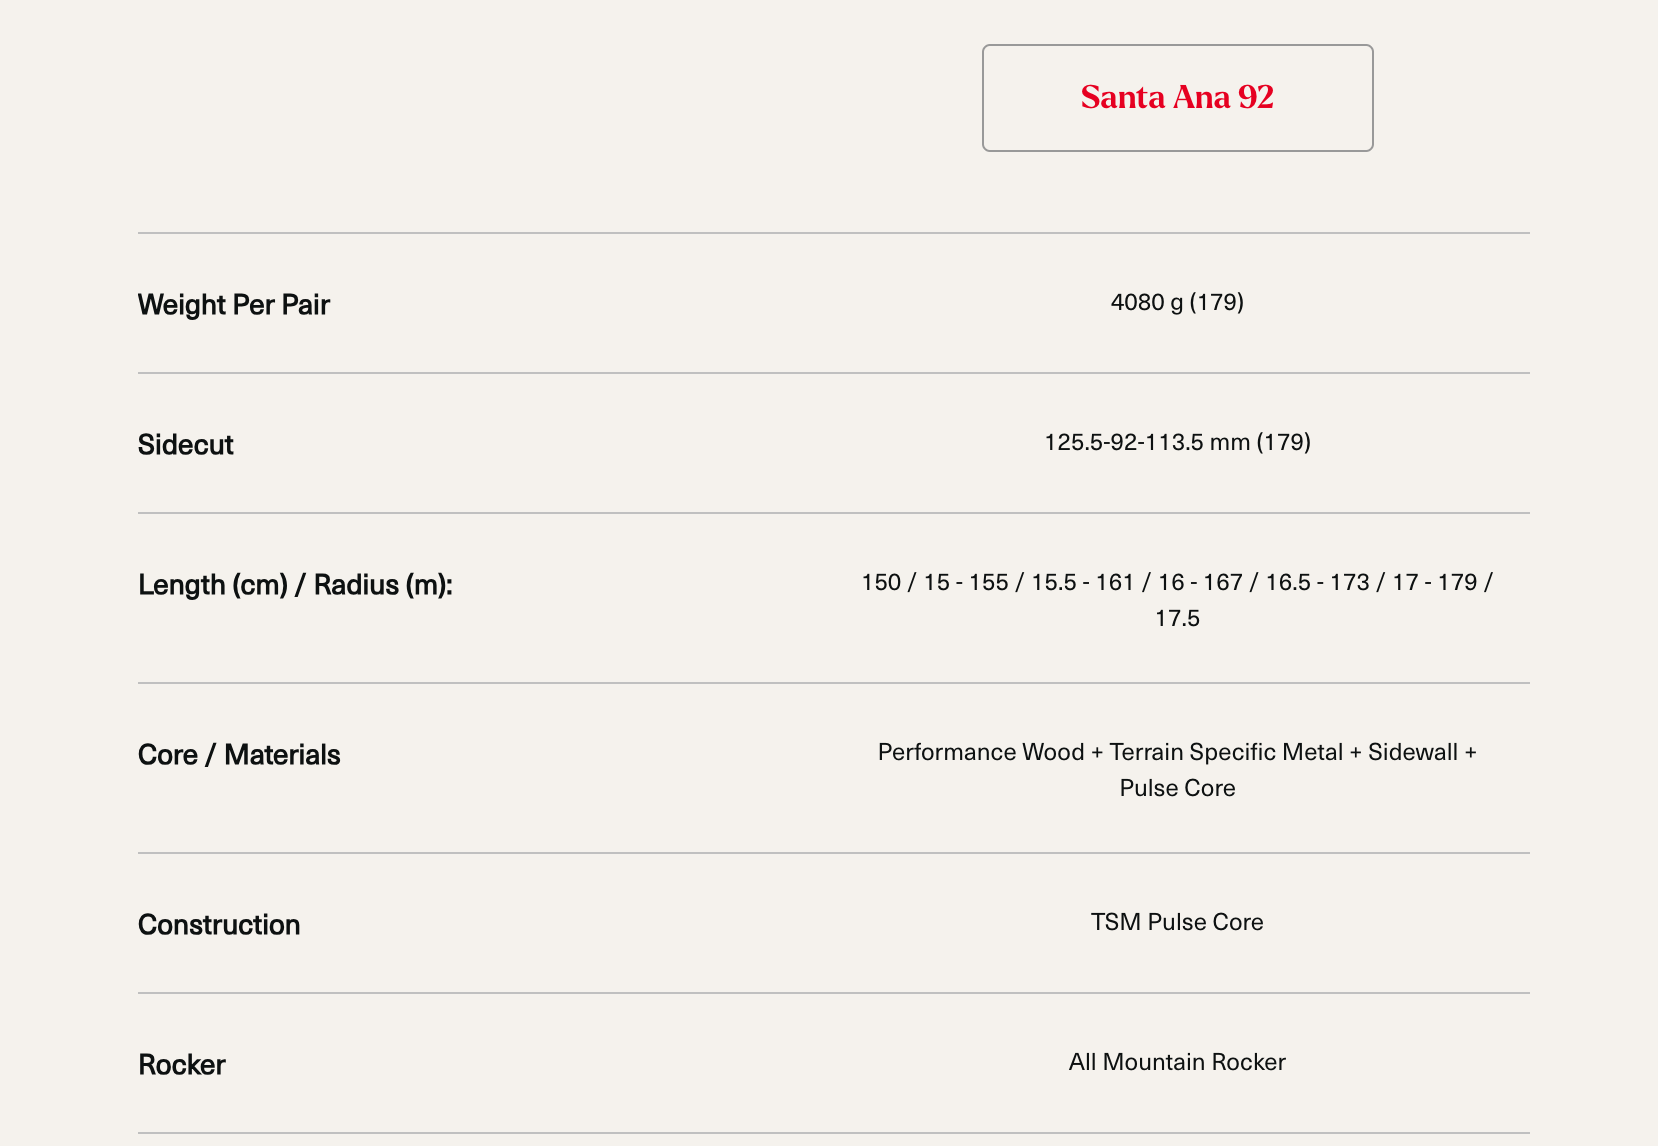Click the Performance Wood text
The image size is (1658, 1146).
[980, 752]
